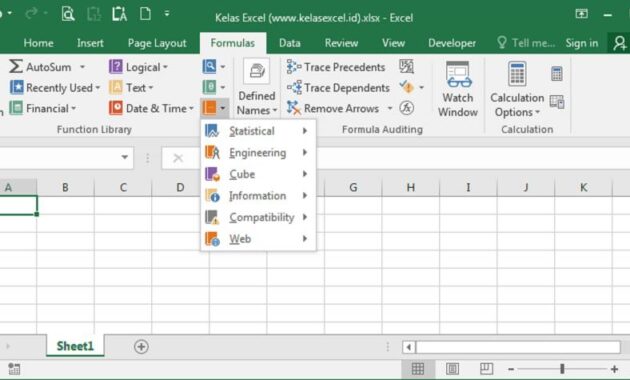This screenshot has width=630, height=380.
Task: Open Date & Time functions menu
Action: click(x=151, y=108)
